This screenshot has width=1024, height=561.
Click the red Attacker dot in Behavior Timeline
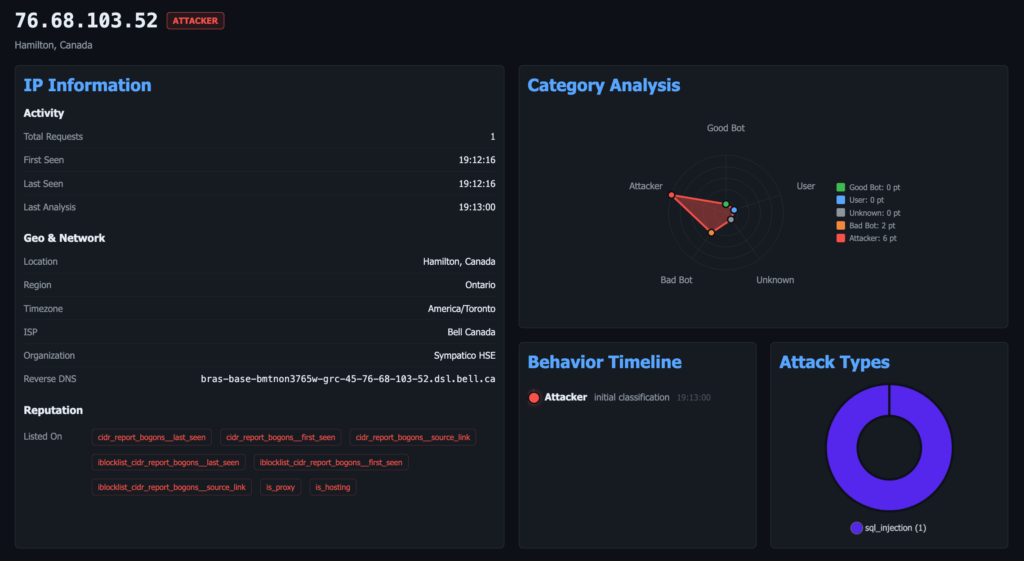pyautogui.click(x=534, y=397)
